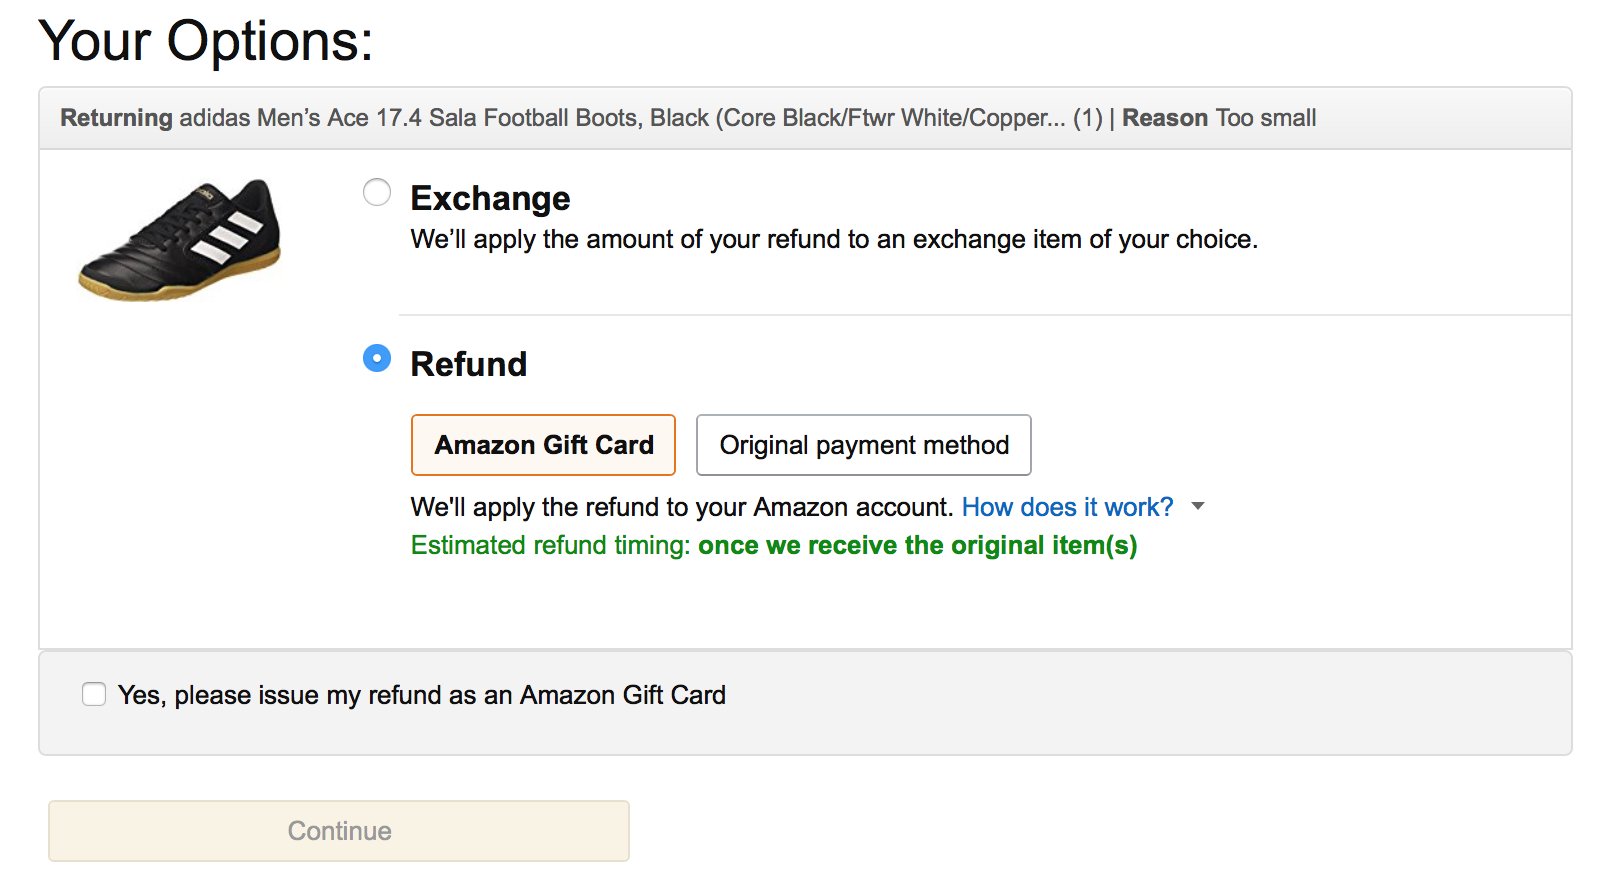Choose the Amazon Gift Card refund option
Screen dimensions: 1610x886
click(x=543, y=445)
